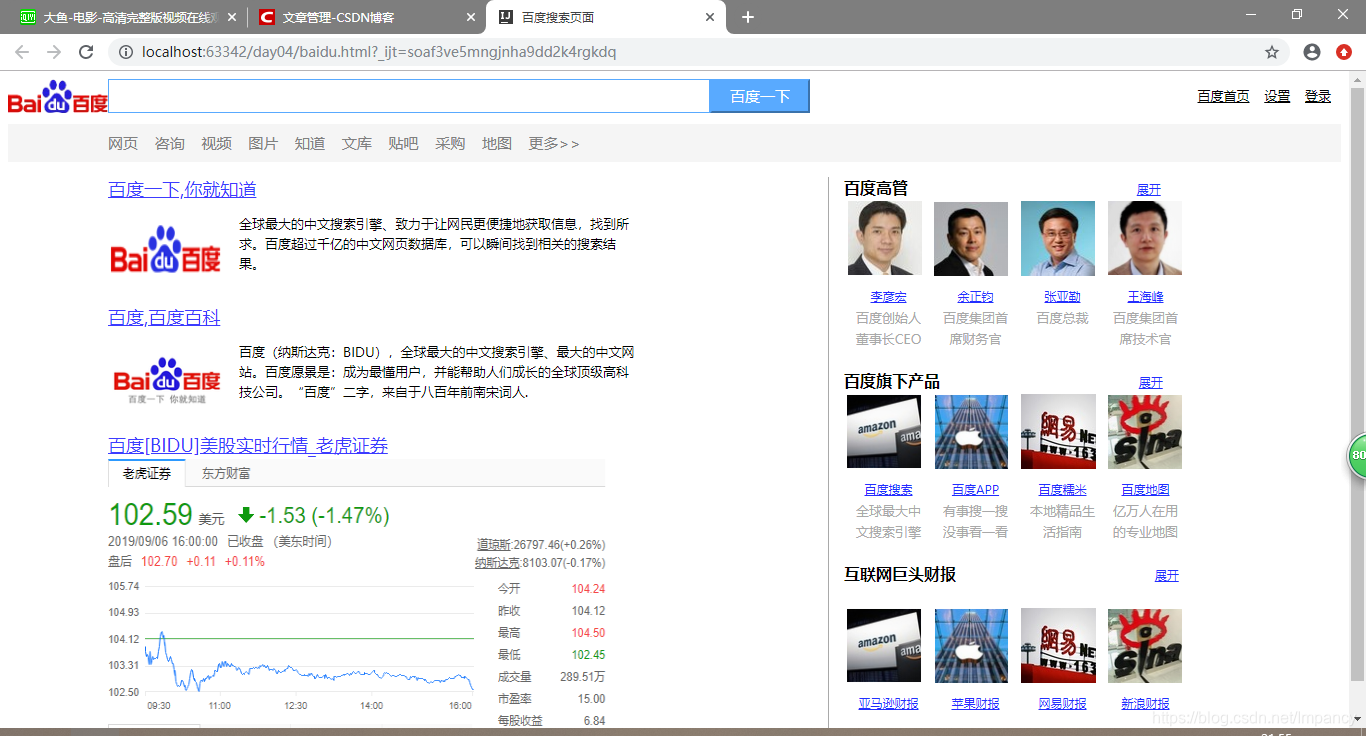The image size is (1366, 736).
Task: Reload the page with the refresh icon
Action: pyautogui.click(x=87, y=54)
